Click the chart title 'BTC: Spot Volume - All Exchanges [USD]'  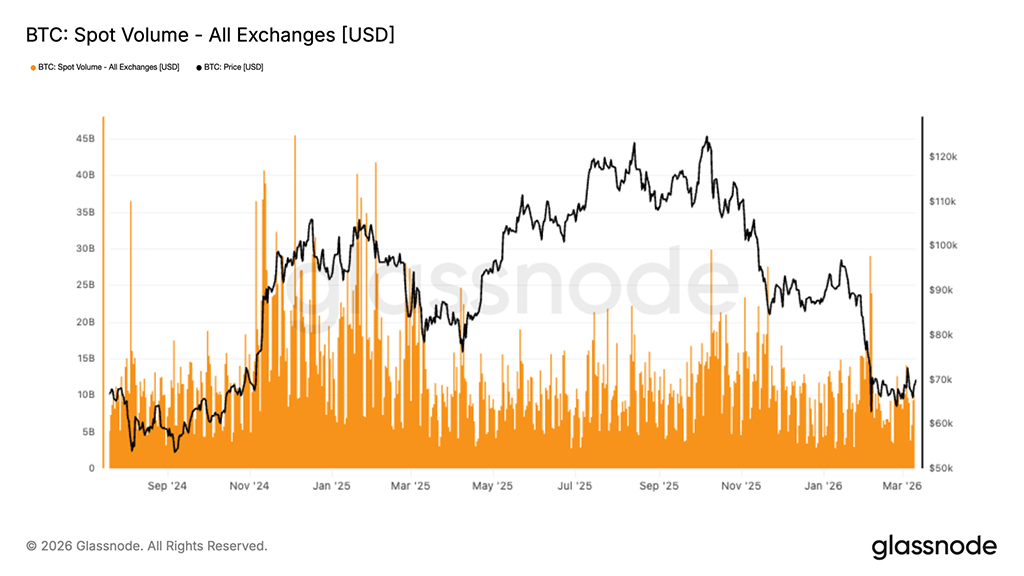[x=210, y=35]
